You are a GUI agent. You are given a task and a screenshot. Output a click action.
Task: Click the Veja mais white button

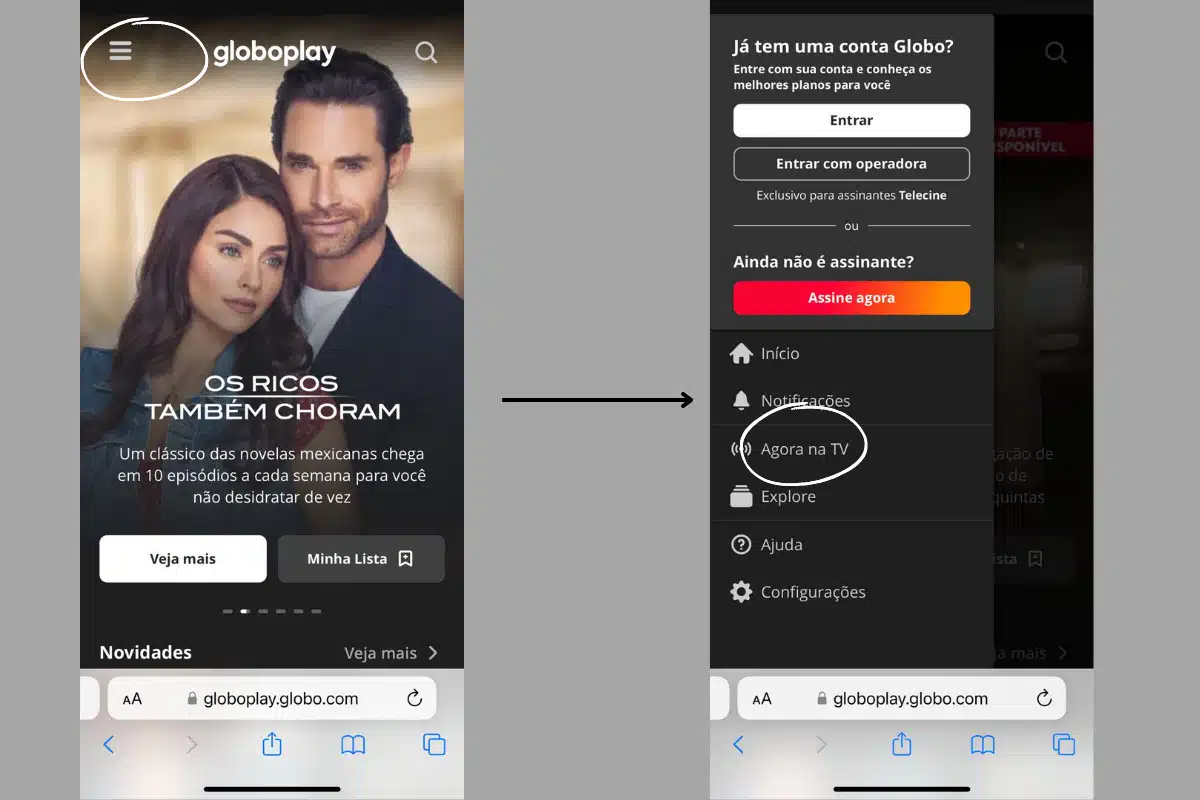[183, 559]
